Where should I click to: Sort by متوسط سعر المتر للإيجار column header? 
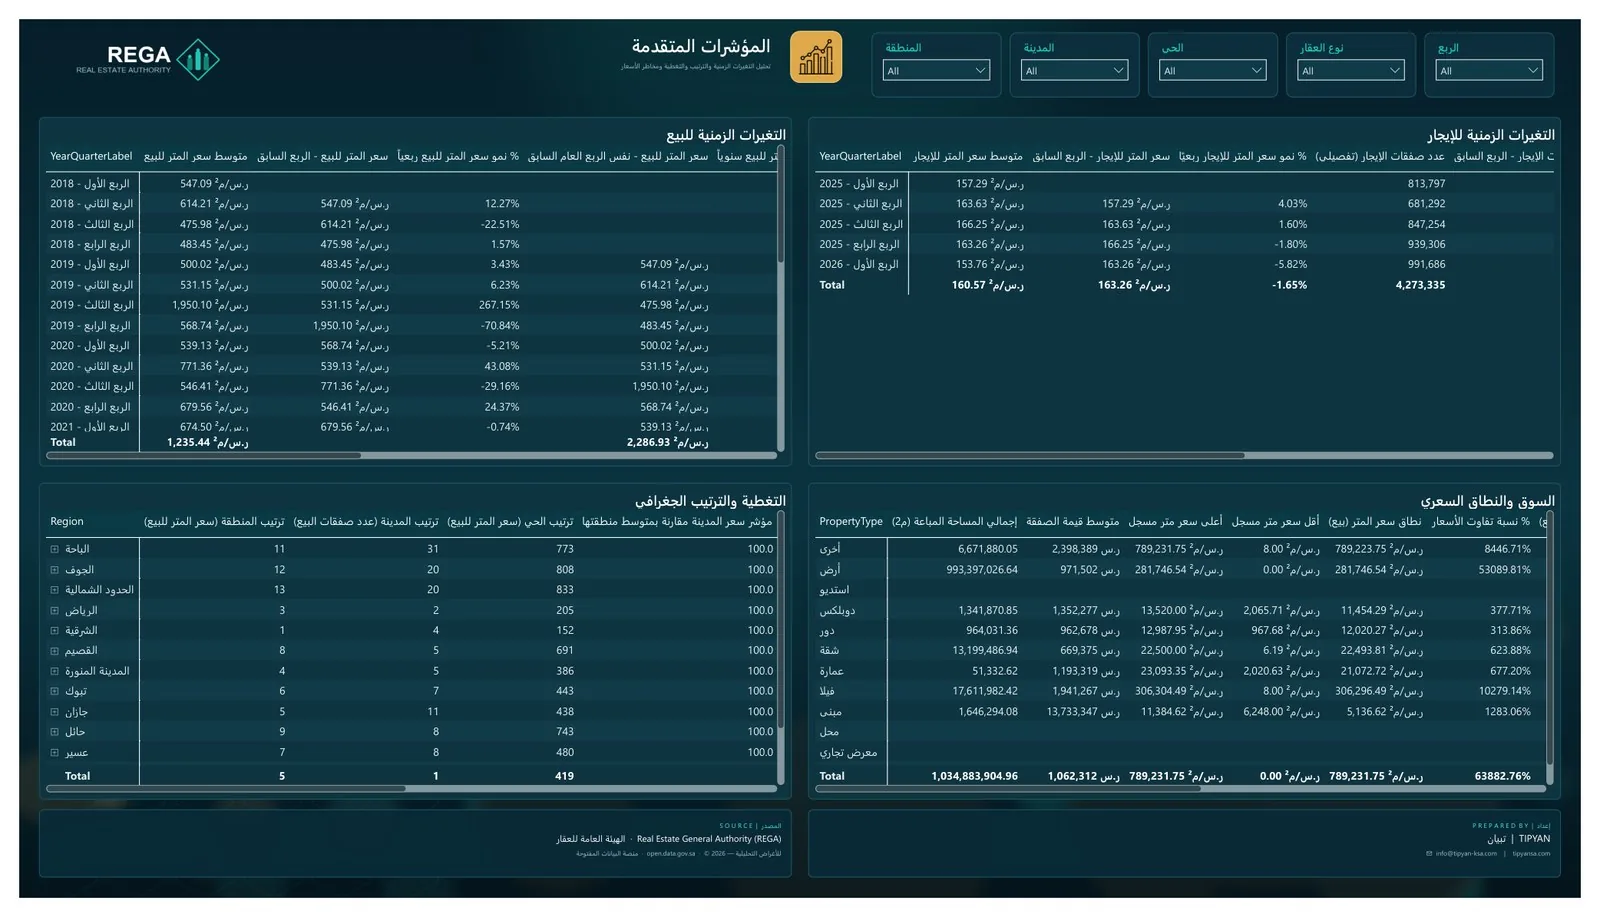(968, 156)
